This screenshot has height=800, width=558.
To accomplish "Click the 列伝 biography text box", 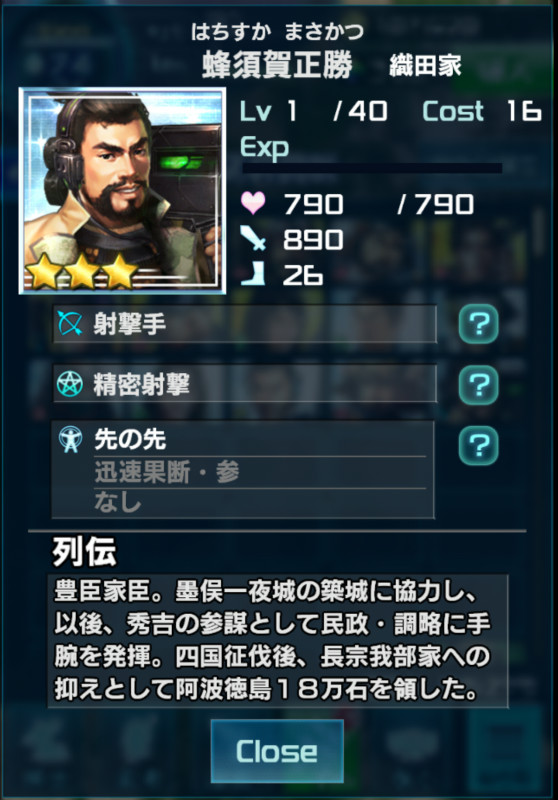I will click(x=278, y=641).
